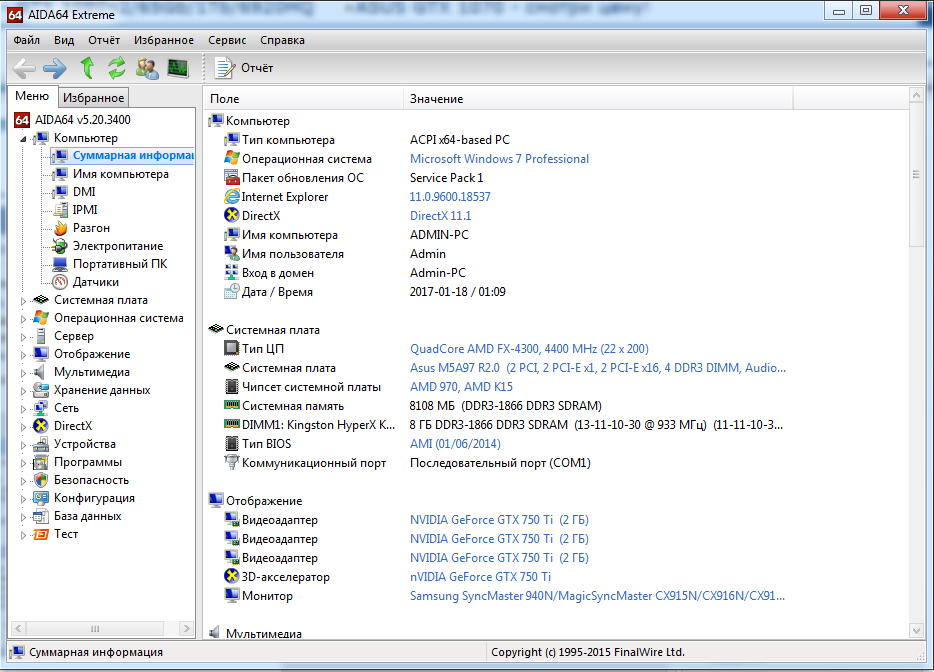The width and height of the screenshot is (934, 672).
Task: Expand the Отображение tree node
Action: pos(23,355)
